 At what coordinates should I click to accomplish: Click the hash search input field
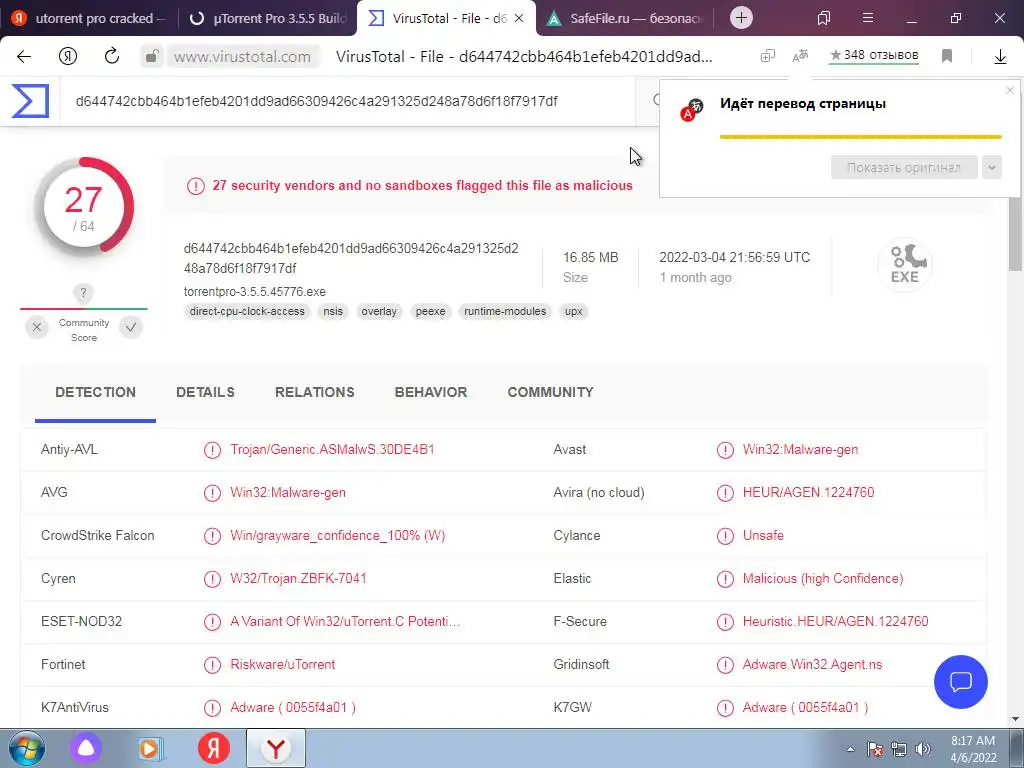346,101
